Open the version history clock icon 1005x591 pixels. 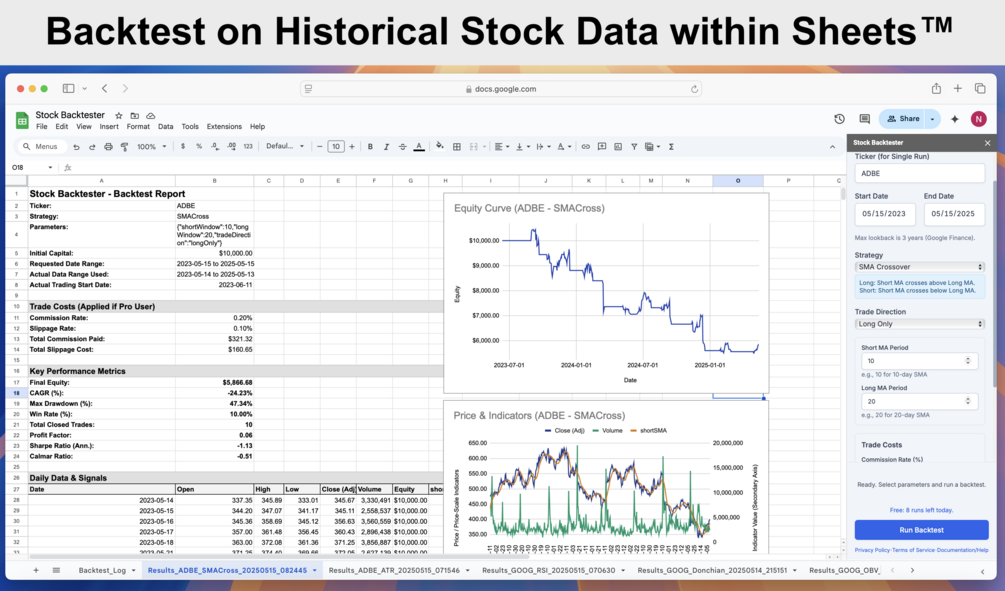840,119
